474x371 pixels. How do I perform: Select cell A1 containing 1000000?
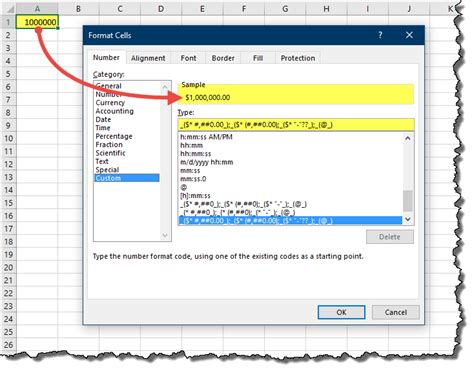(37, 22)
